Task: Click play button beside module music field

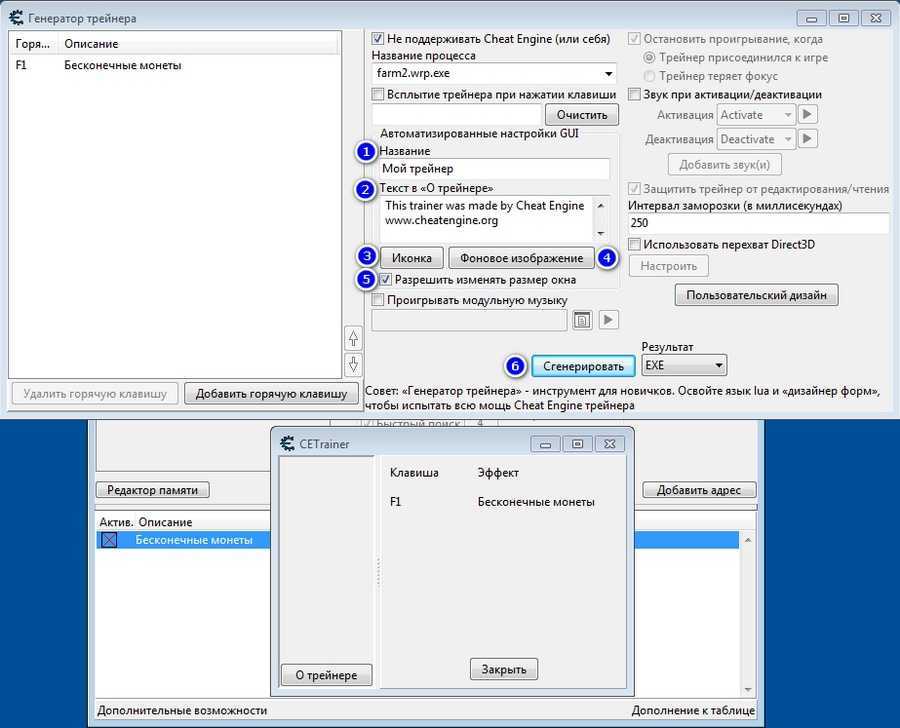Action: (608, 320)
